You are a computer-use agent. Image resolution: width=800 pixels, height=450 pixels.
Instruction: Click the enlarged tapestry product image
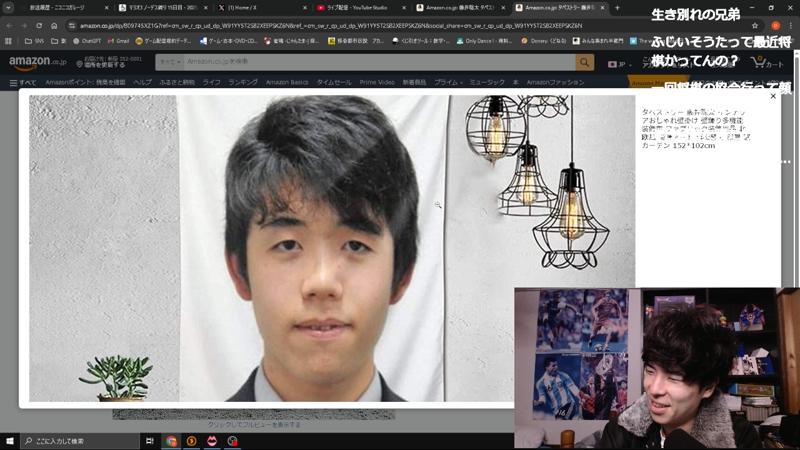click(332, 248)
